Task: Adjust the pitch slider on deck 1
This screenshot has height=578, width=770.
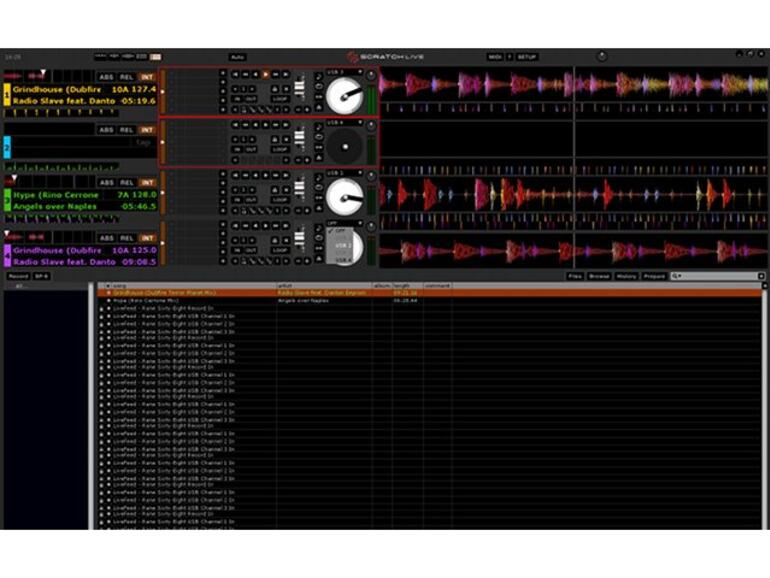Action: tap(299, 86)
